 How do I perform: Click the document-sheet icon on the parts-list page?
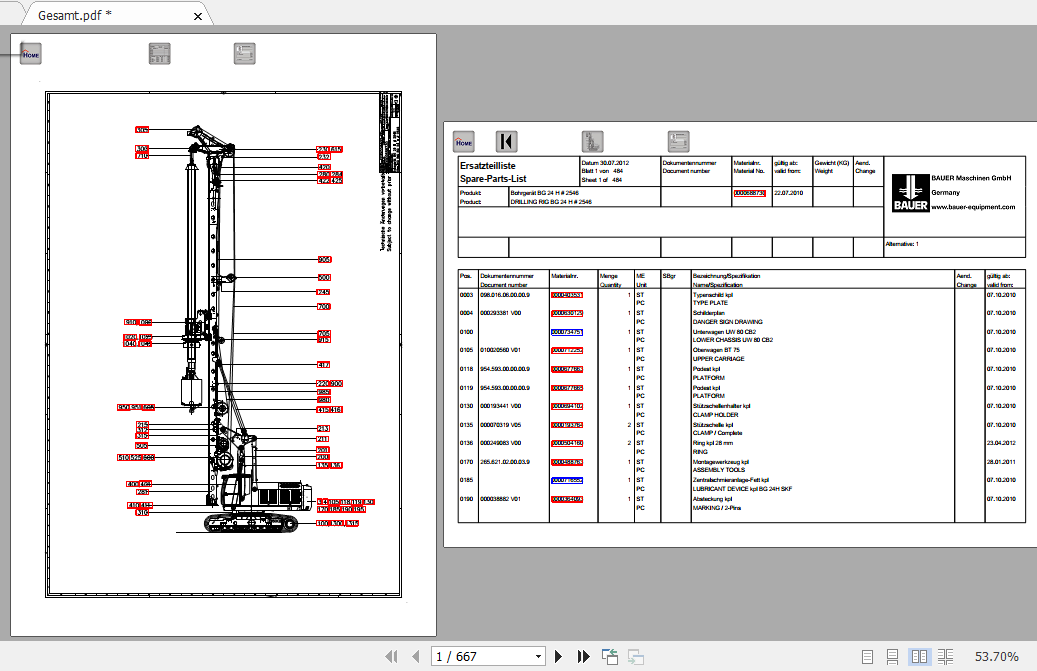pyautogui.click(x=677, y=142)
